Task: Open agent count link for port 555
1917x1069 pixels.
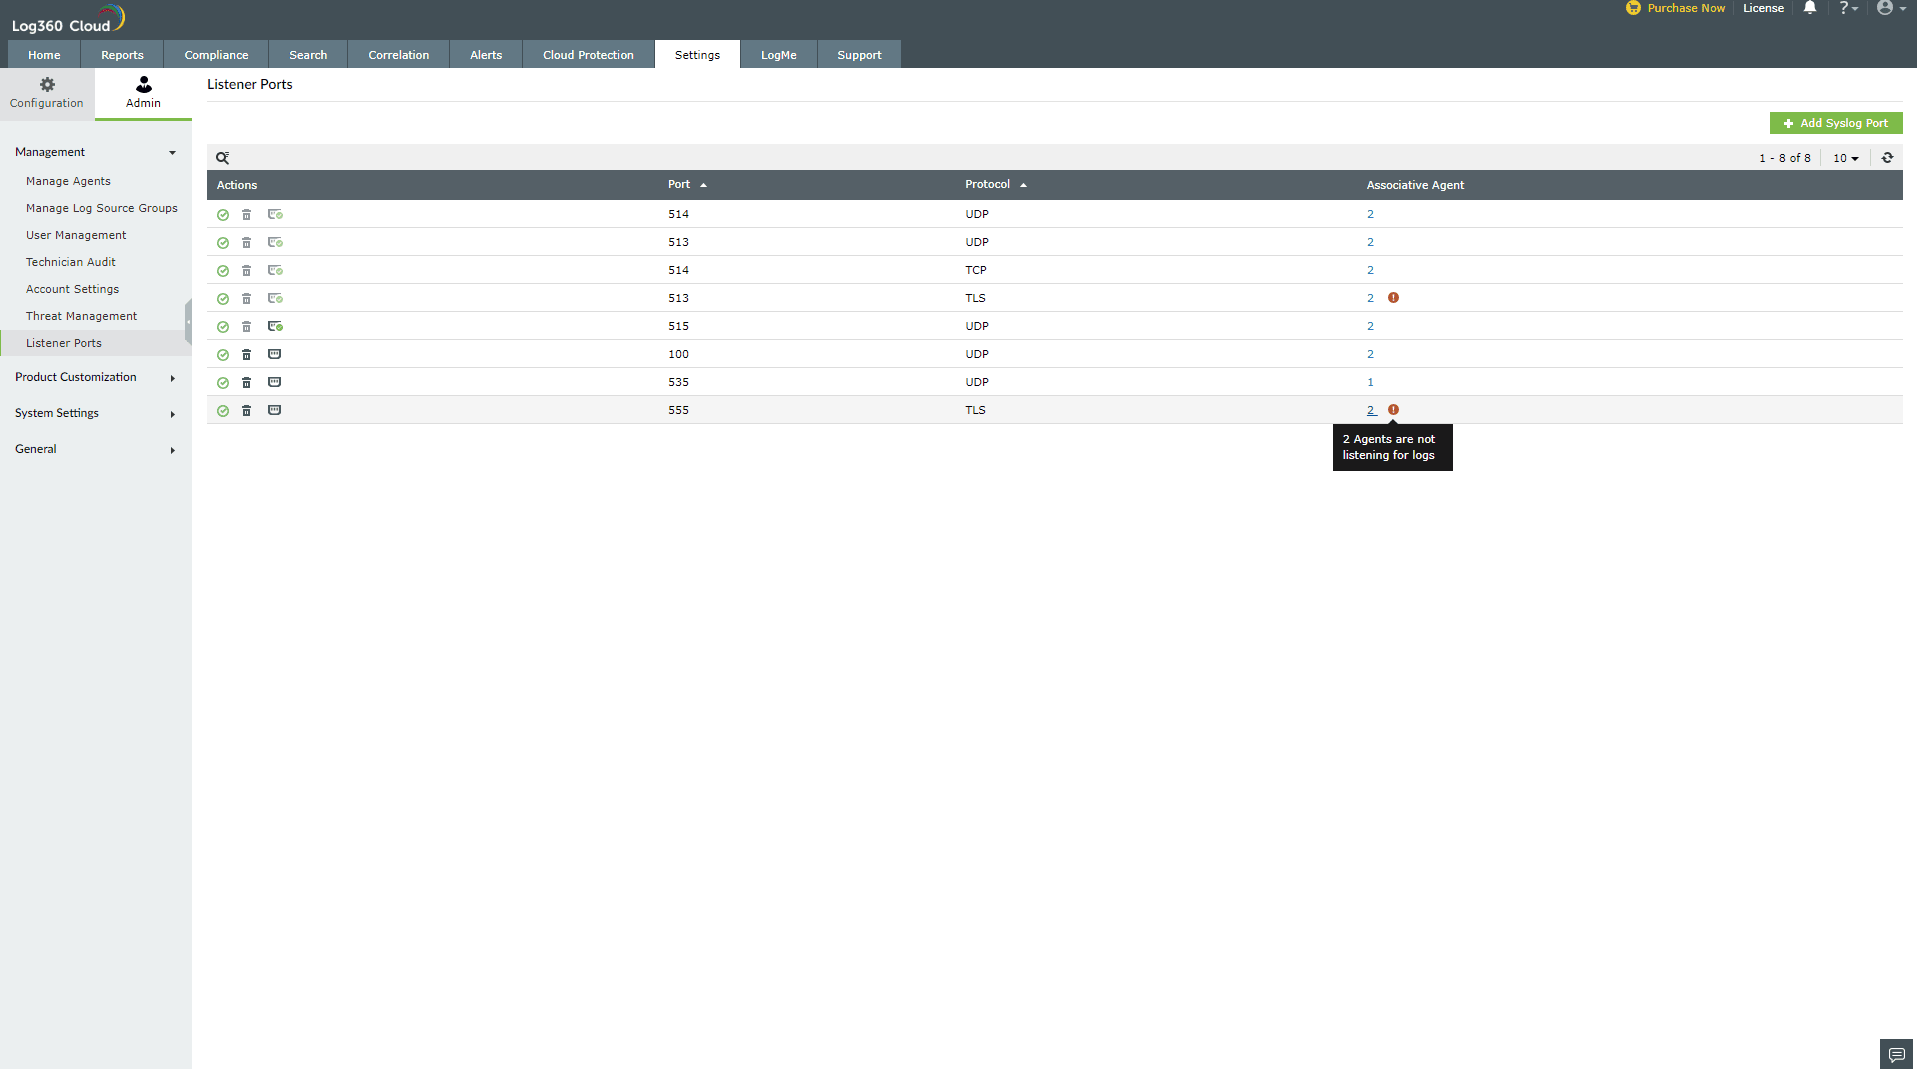Action: coord(1371,410)
